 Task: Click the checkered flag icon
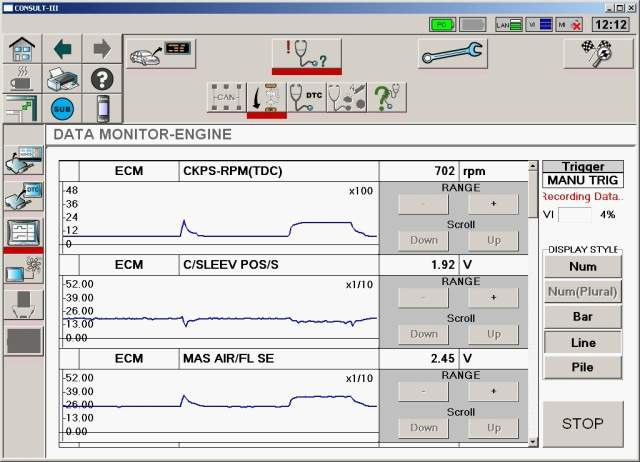coord(597,53)
